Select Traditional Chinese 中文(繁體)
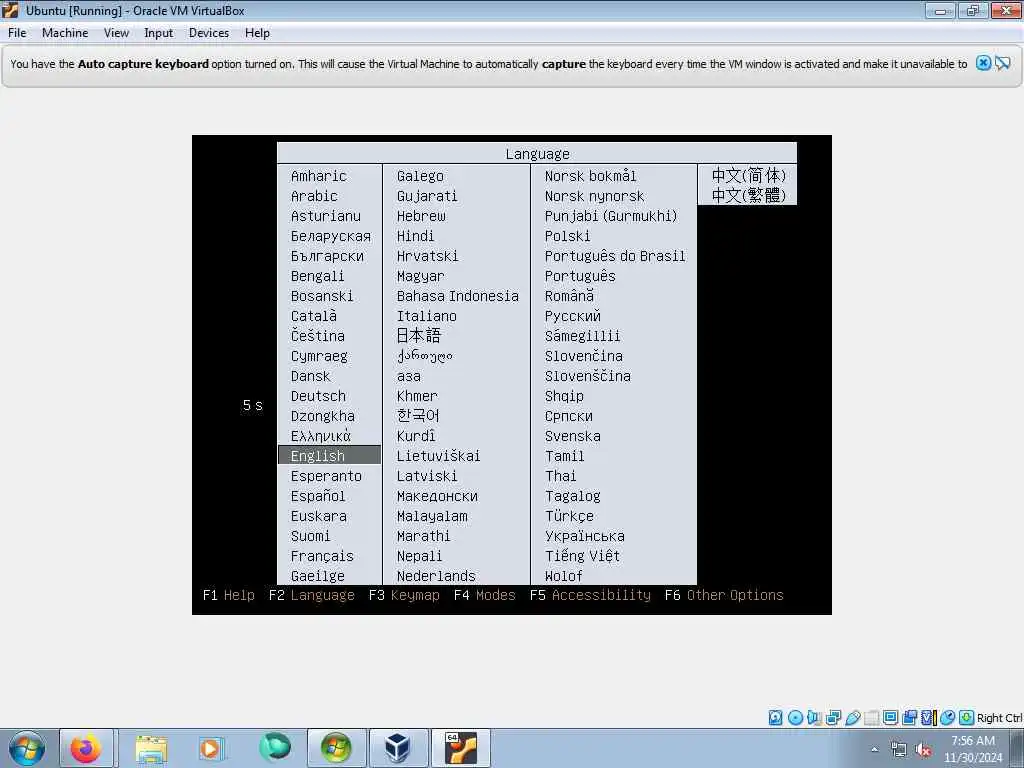1024x768 pixels. point(748,195)
